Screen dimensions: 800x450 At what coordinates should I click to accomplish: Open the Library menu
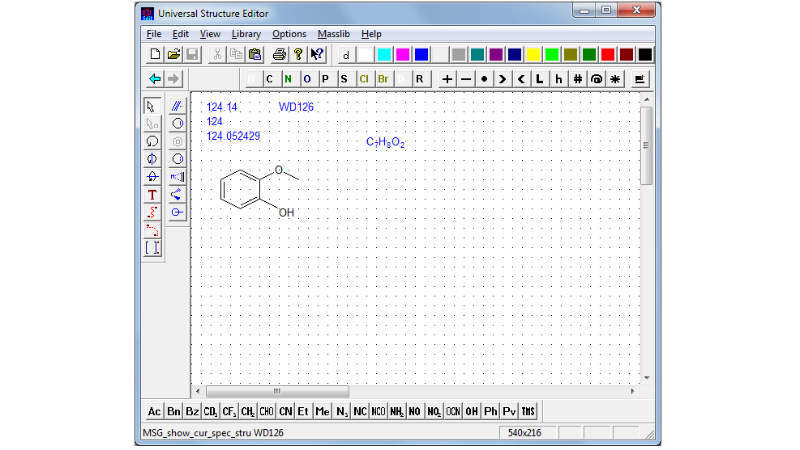(246, 33)
